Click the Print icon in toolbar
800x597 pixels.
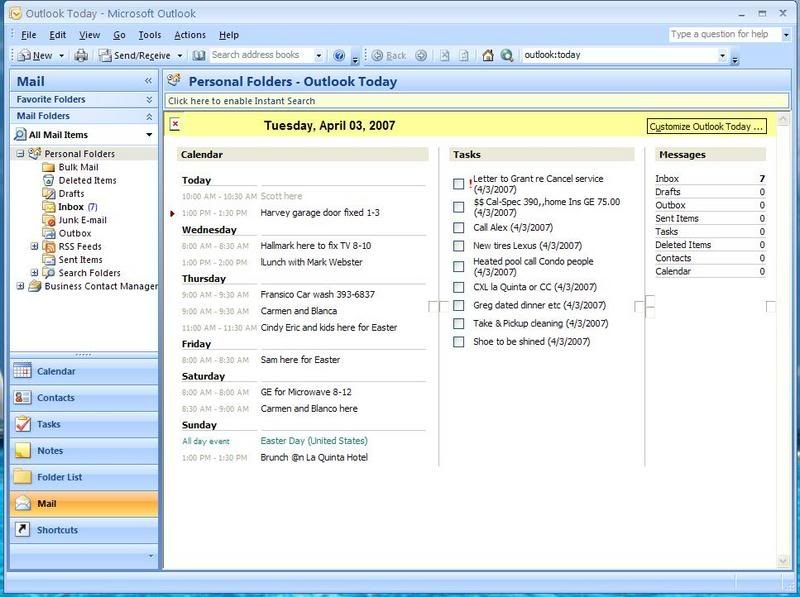81,56
